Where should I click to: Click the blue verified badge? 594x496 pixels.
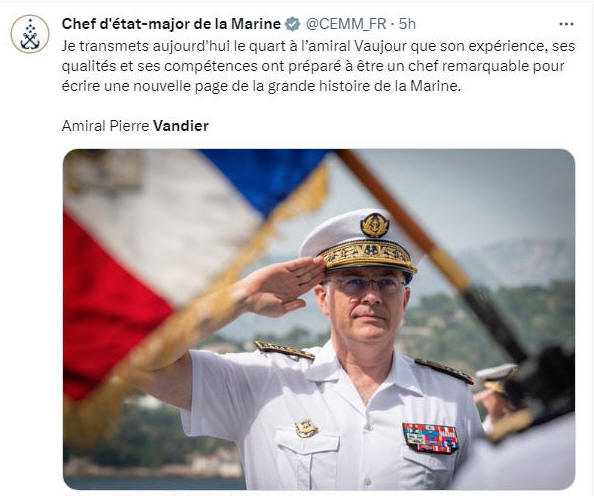(x=292, y=24)
